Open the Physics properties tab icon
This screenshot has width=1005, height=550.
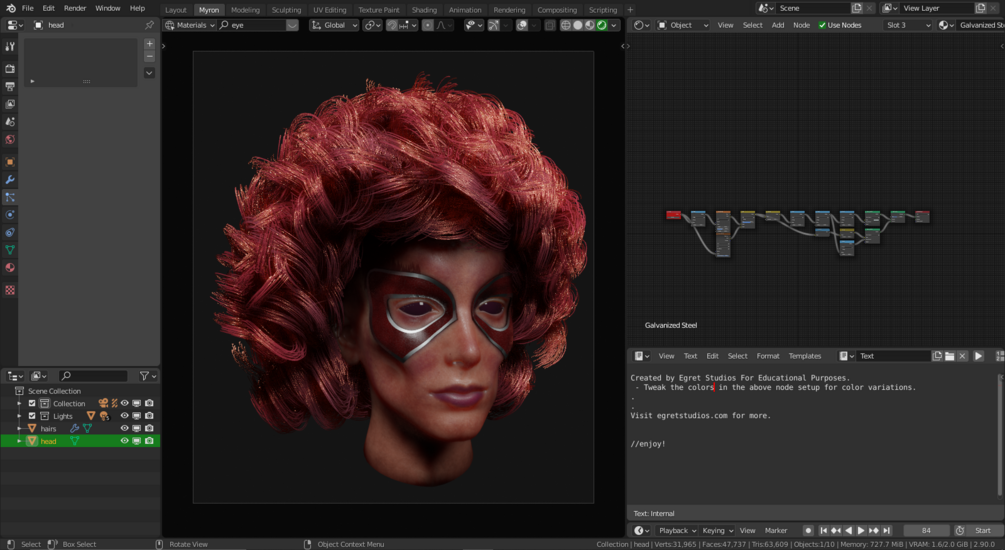[10, 215]
